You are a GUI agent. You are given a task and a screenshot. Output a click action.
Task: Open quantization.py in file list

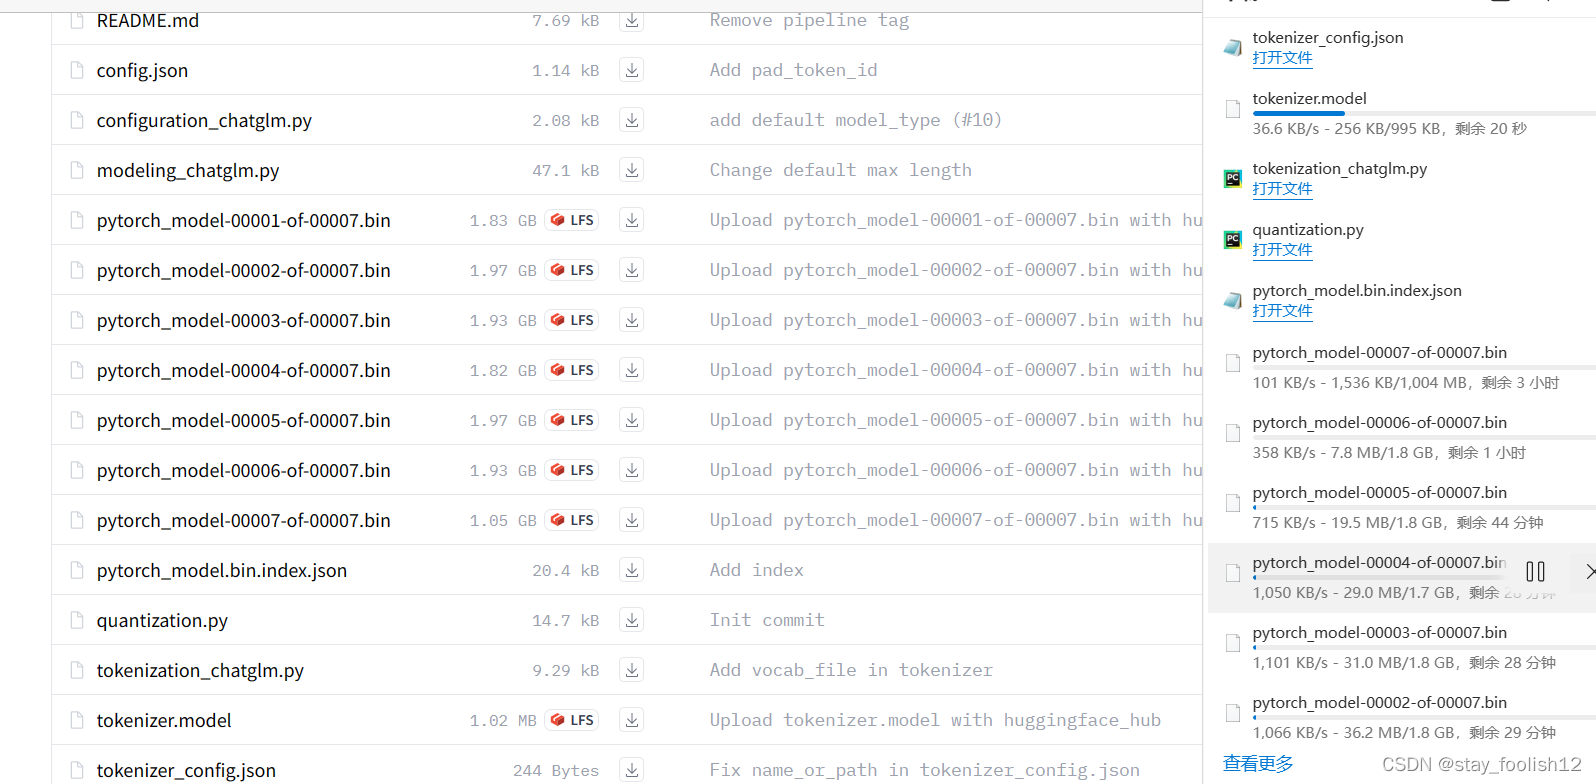tap(162, 620)
